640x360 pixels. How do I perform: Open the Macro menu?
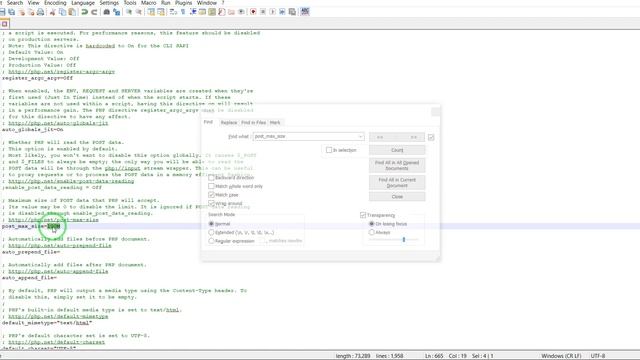click(x=149, y=3)
